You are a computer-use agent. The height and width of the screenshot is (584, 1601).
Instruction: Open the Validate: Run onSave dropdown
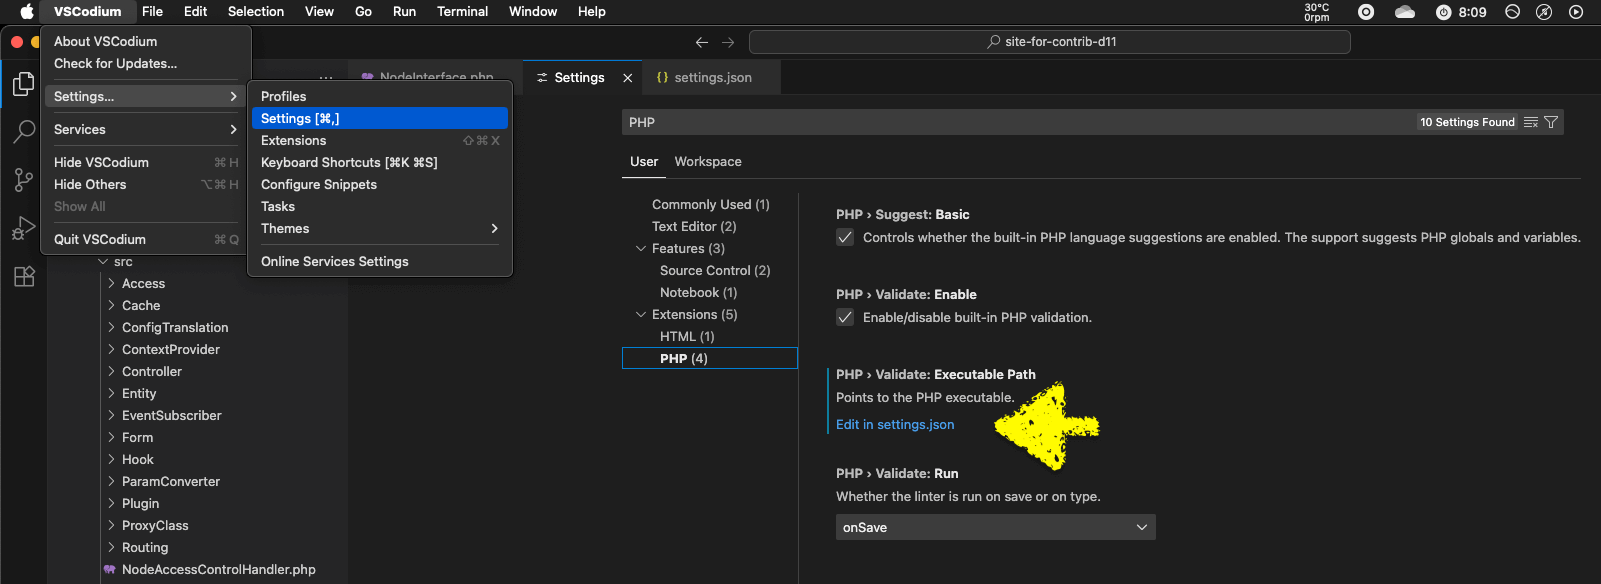[x=995, y=527]
